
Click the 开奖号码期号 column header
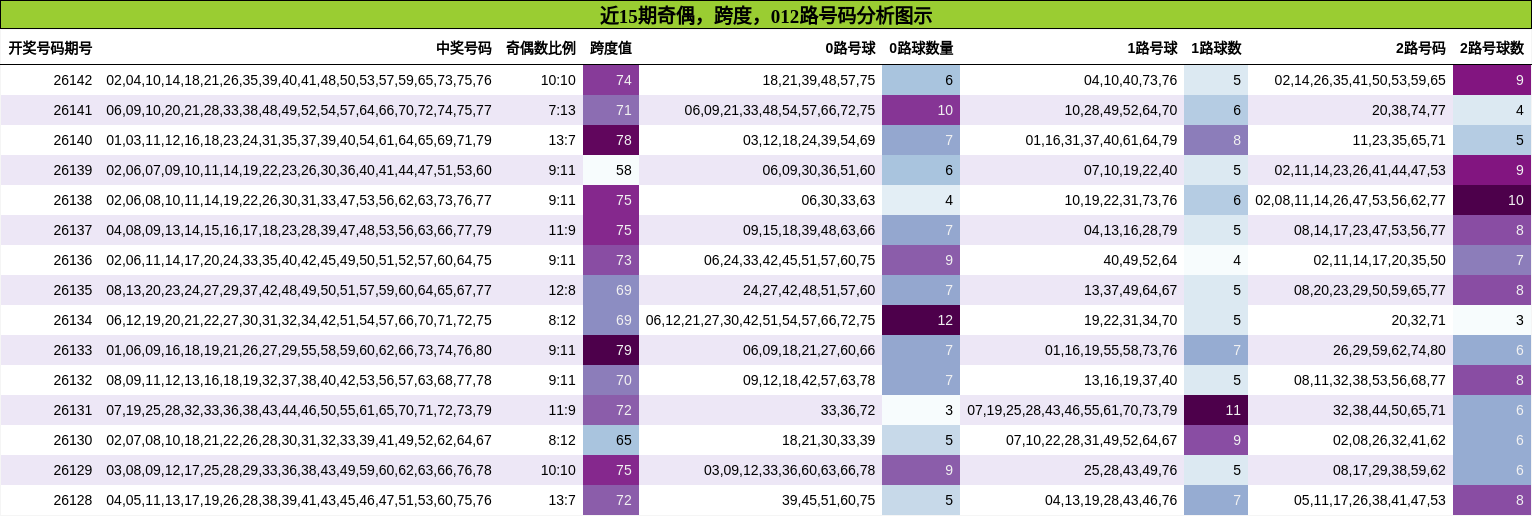click(50, 48)
